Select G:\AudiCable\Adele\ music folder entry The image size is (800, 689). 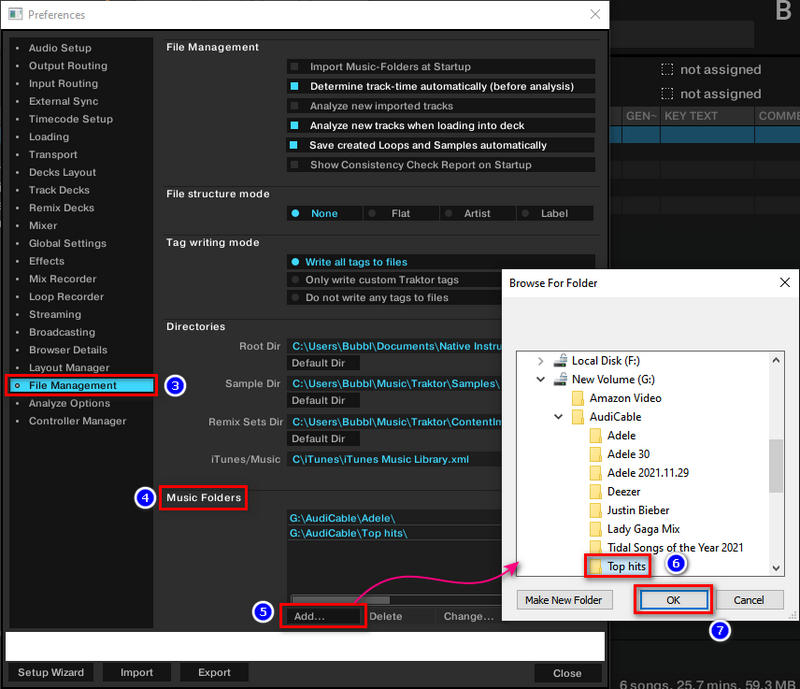click(x=394, y=519)
